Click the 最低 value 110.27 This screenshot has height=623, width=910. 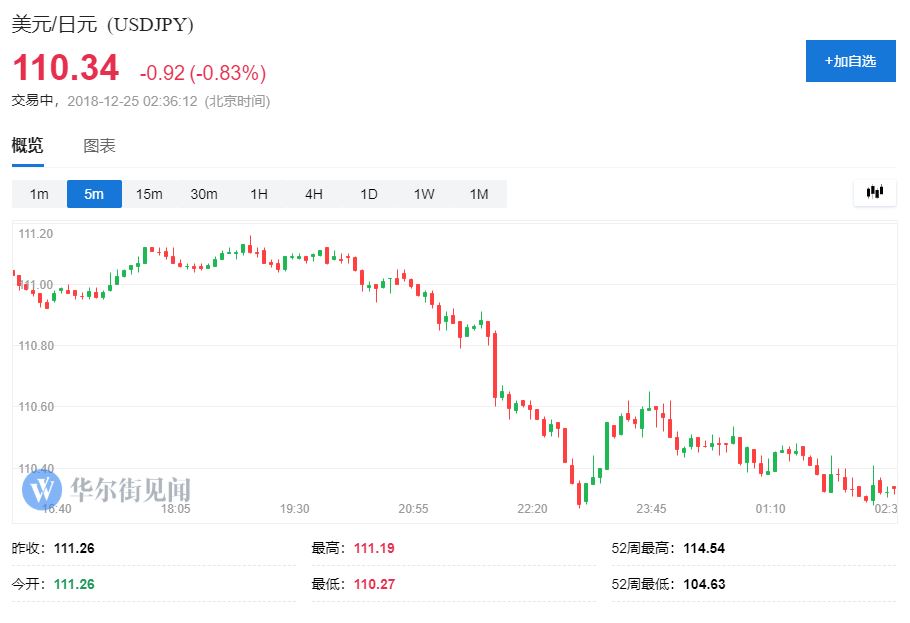pyautogui.click(x=376, y=584)
